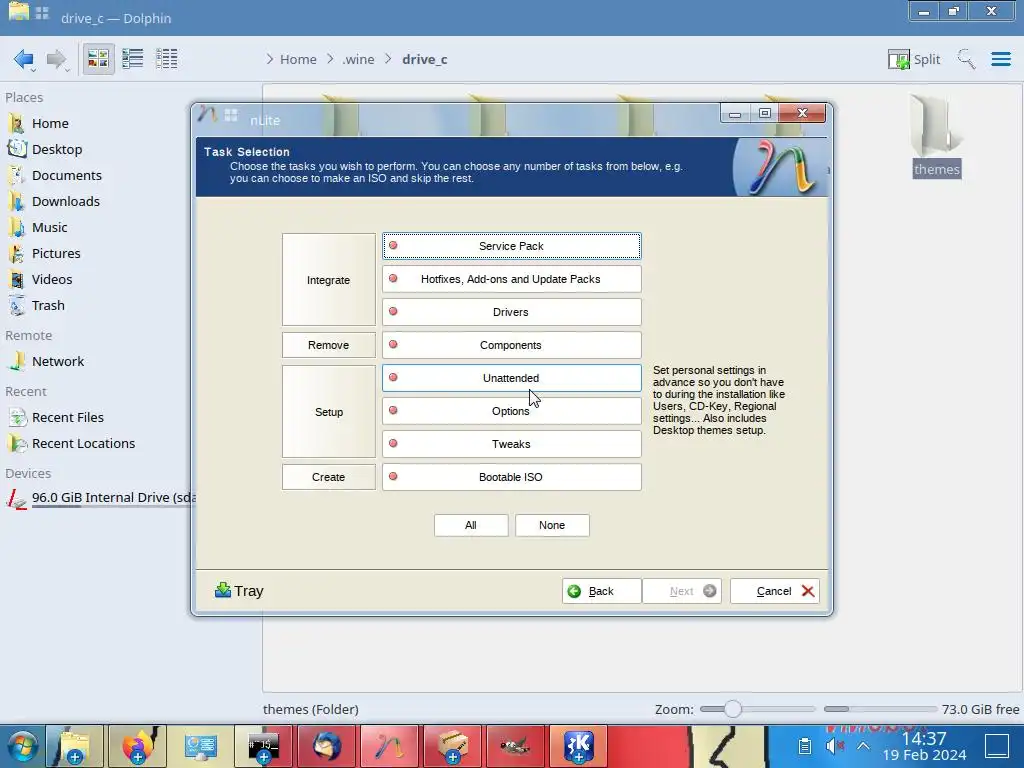The height and width of the screenshot is (768, 1024).
Task: Toggle the Options setup task
Action: click(511, 411)
